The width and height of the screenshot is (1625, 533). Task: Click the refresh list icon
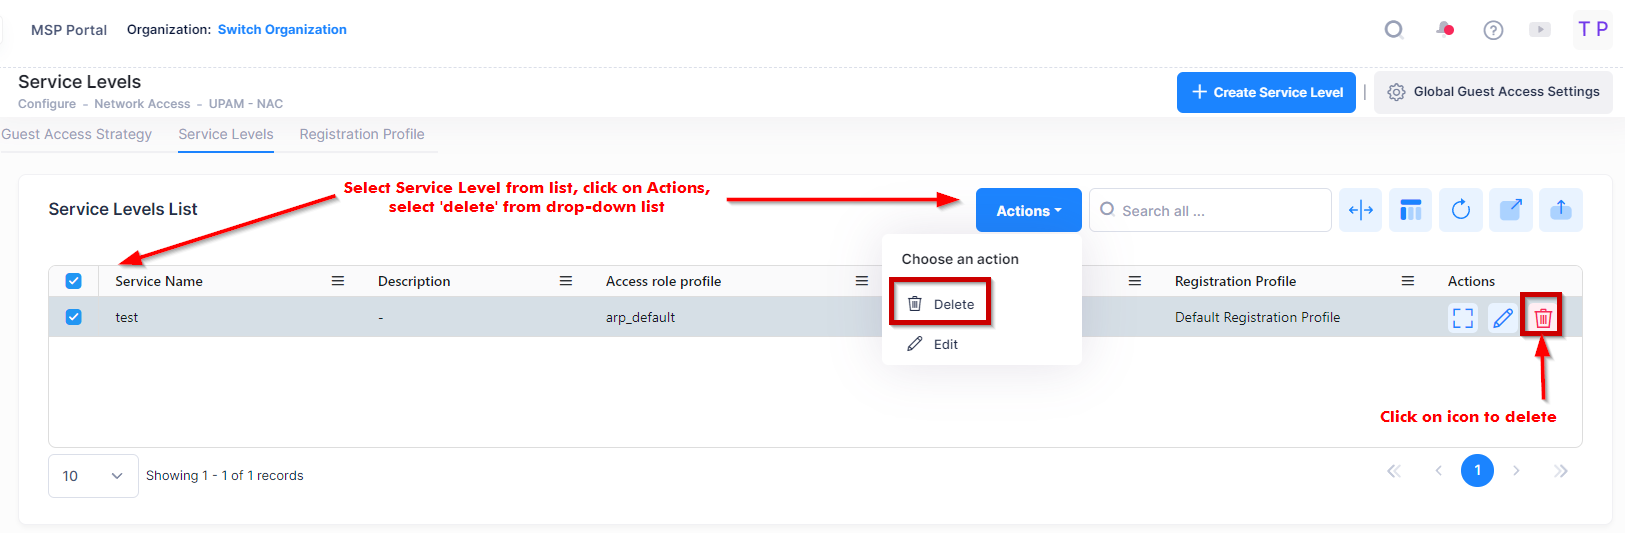(x=1460, y=210)
